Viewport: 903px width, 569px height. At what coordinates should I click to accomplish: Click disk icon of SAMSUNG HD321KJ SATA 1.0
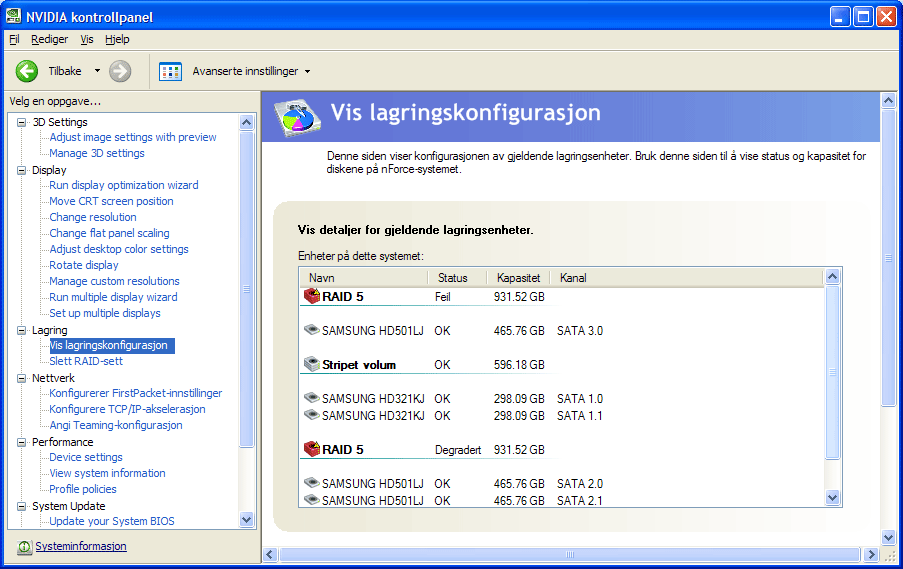coord(312,397)
